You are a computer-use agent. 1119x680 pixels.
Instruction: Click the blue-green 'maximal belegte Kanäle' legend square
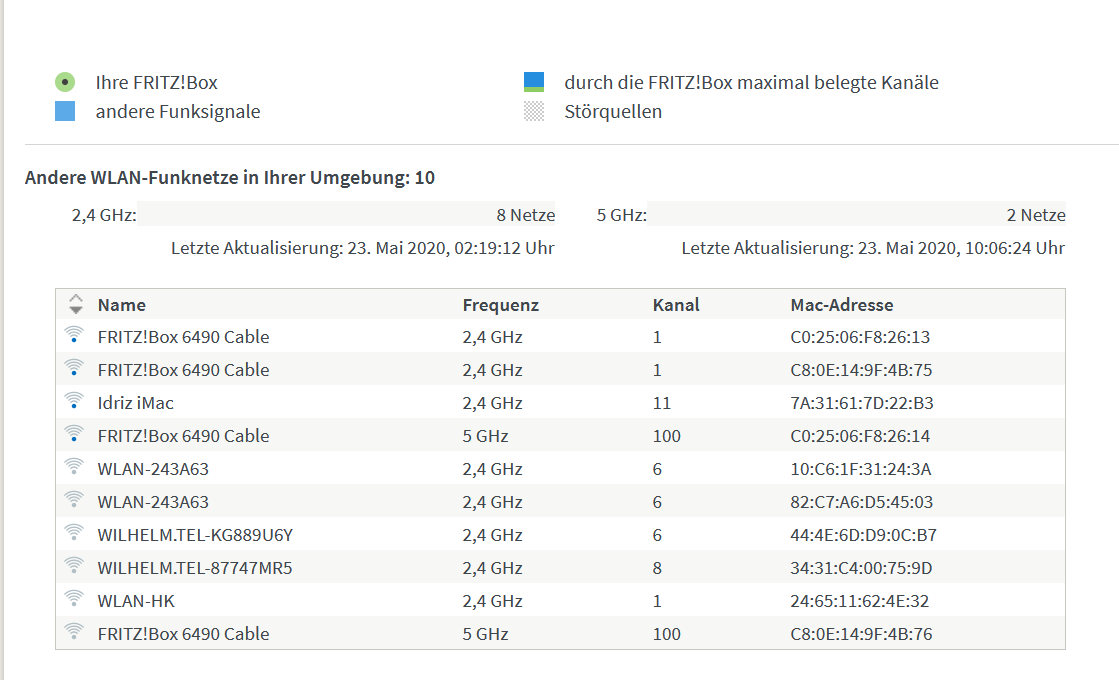tap(534, 82)
